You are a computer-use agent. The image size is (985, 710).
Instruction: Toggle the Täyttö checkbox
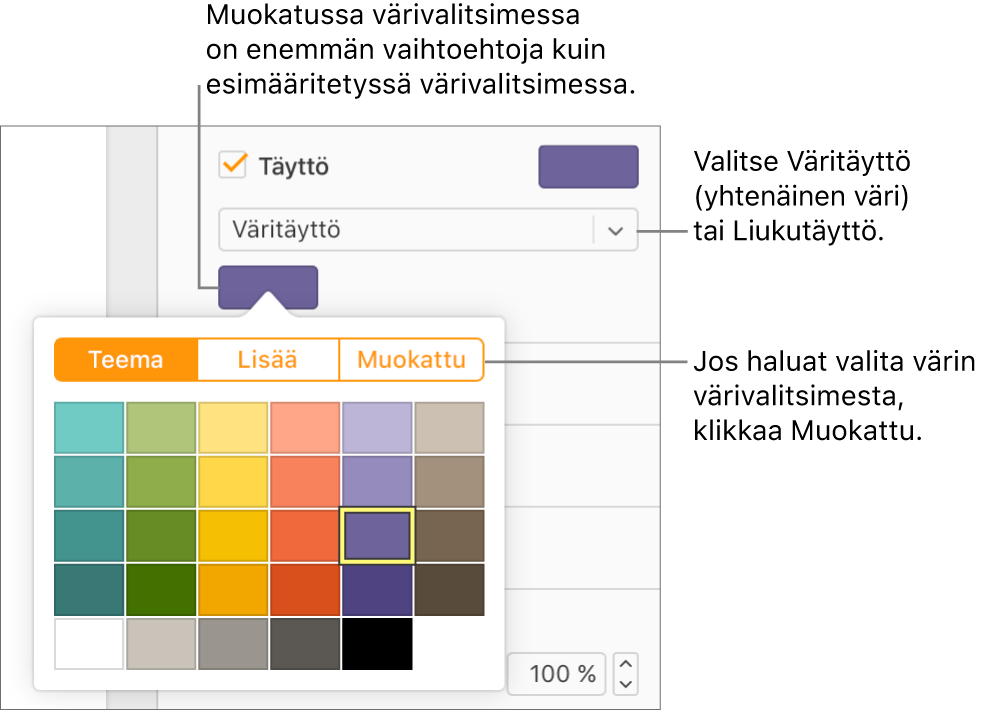coord(233,165)
